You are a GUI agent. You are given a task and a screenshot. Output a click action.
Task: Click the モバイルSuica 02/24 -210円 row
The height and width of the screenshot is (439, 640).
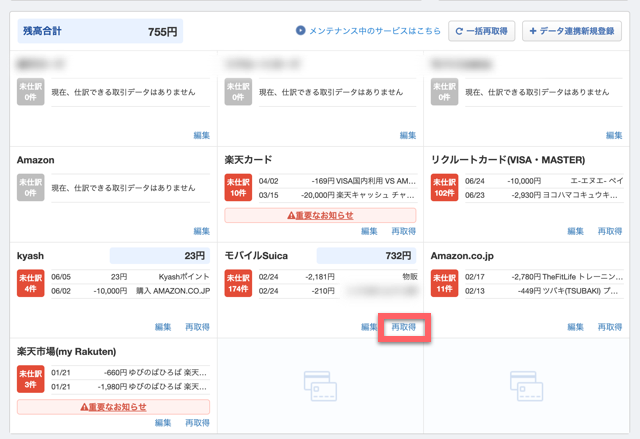[337, 291]
